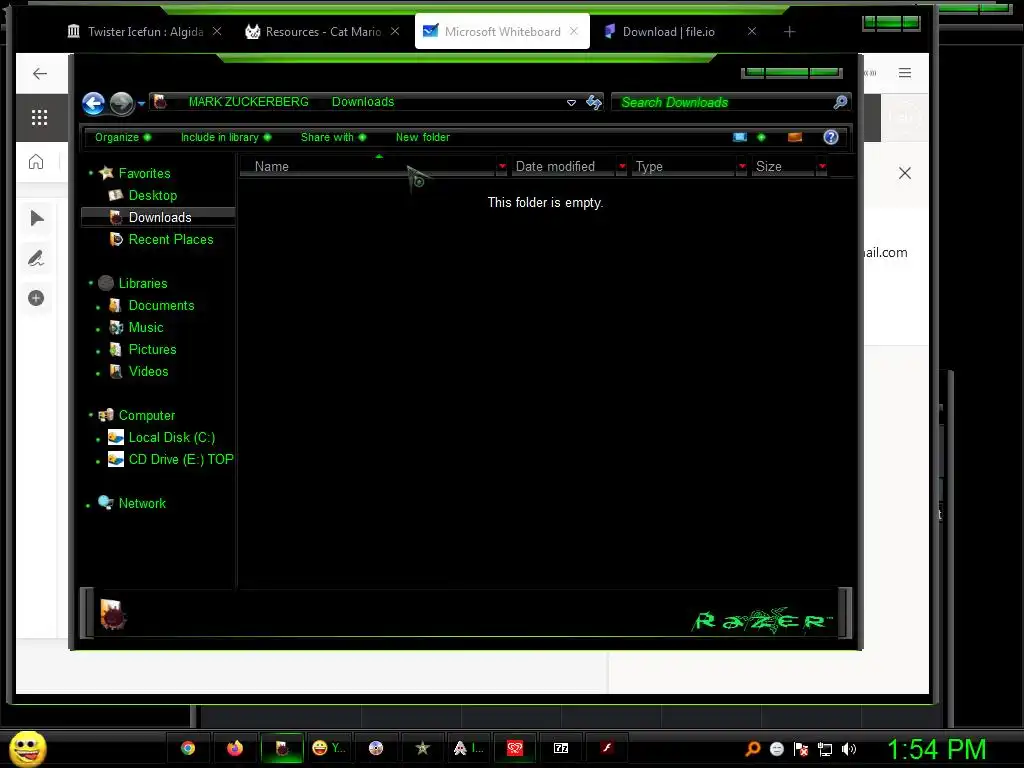Open the smiley Start button
The width and height of the screenshot is (1024, 768).
[27, 748]
